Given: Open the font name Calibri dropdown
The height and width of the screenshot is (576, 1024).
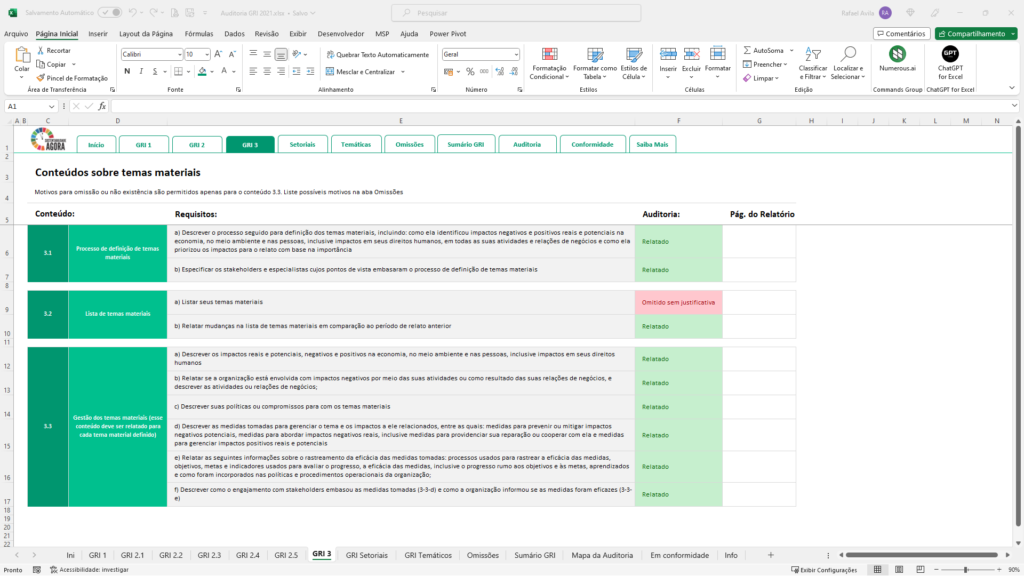Looking at the screenshot, I should [180, 54].
